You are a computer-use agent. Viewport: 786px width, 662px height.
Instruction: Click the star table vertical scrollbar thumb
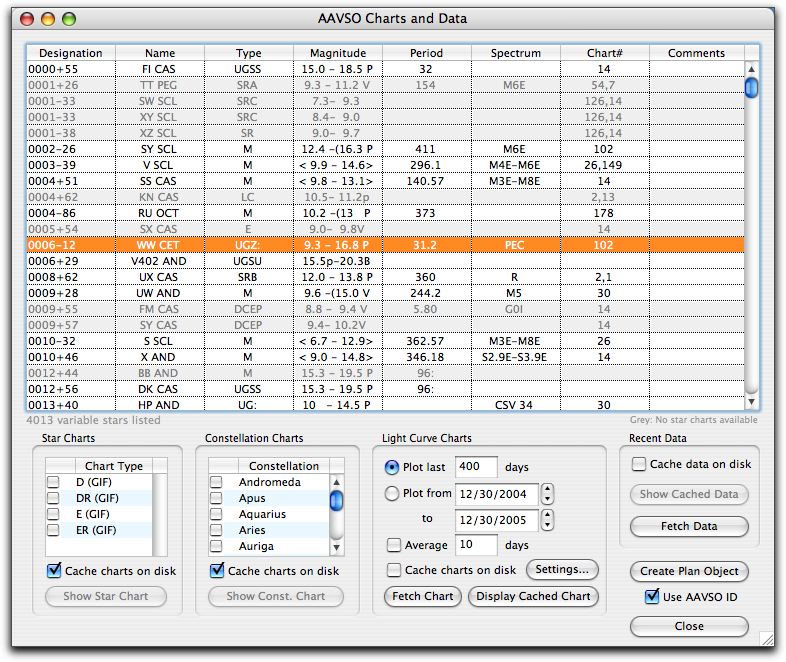[x=751, y=88]
